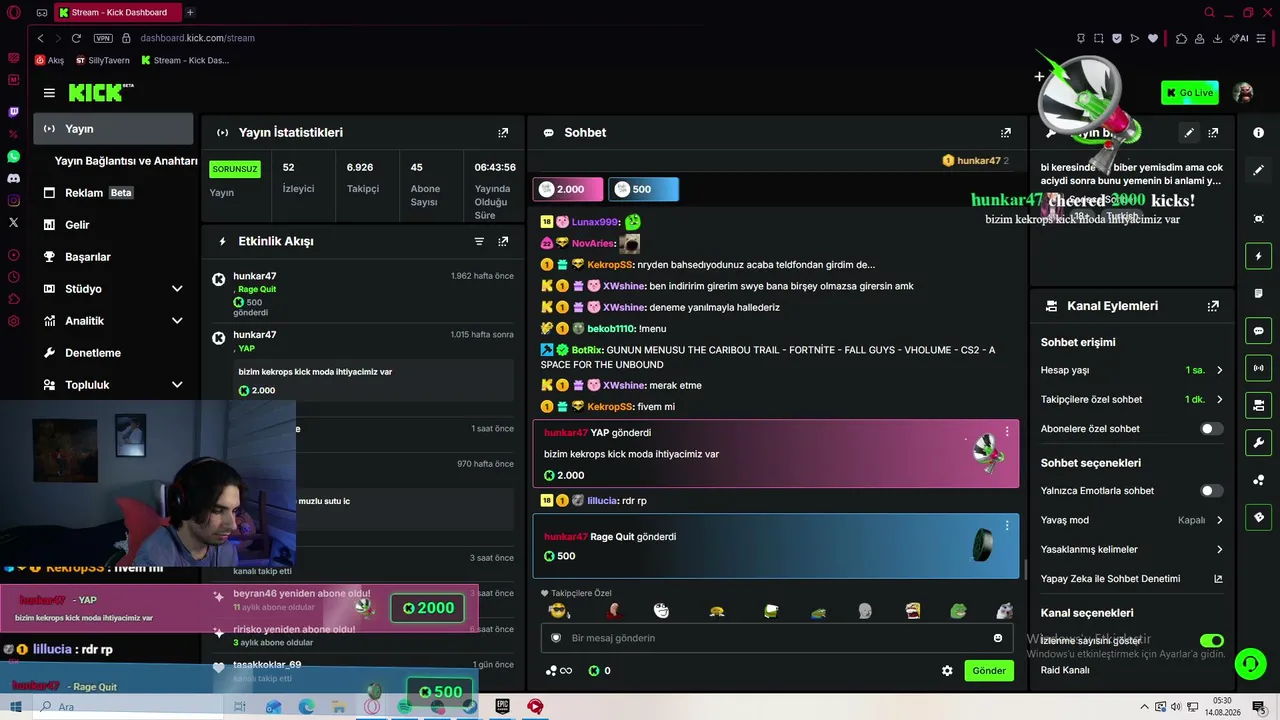This screenshot has width=1280, height=720.
Task: Open the emoji picker in chat input
Action: pyautogui.click(x=998, y=638)
